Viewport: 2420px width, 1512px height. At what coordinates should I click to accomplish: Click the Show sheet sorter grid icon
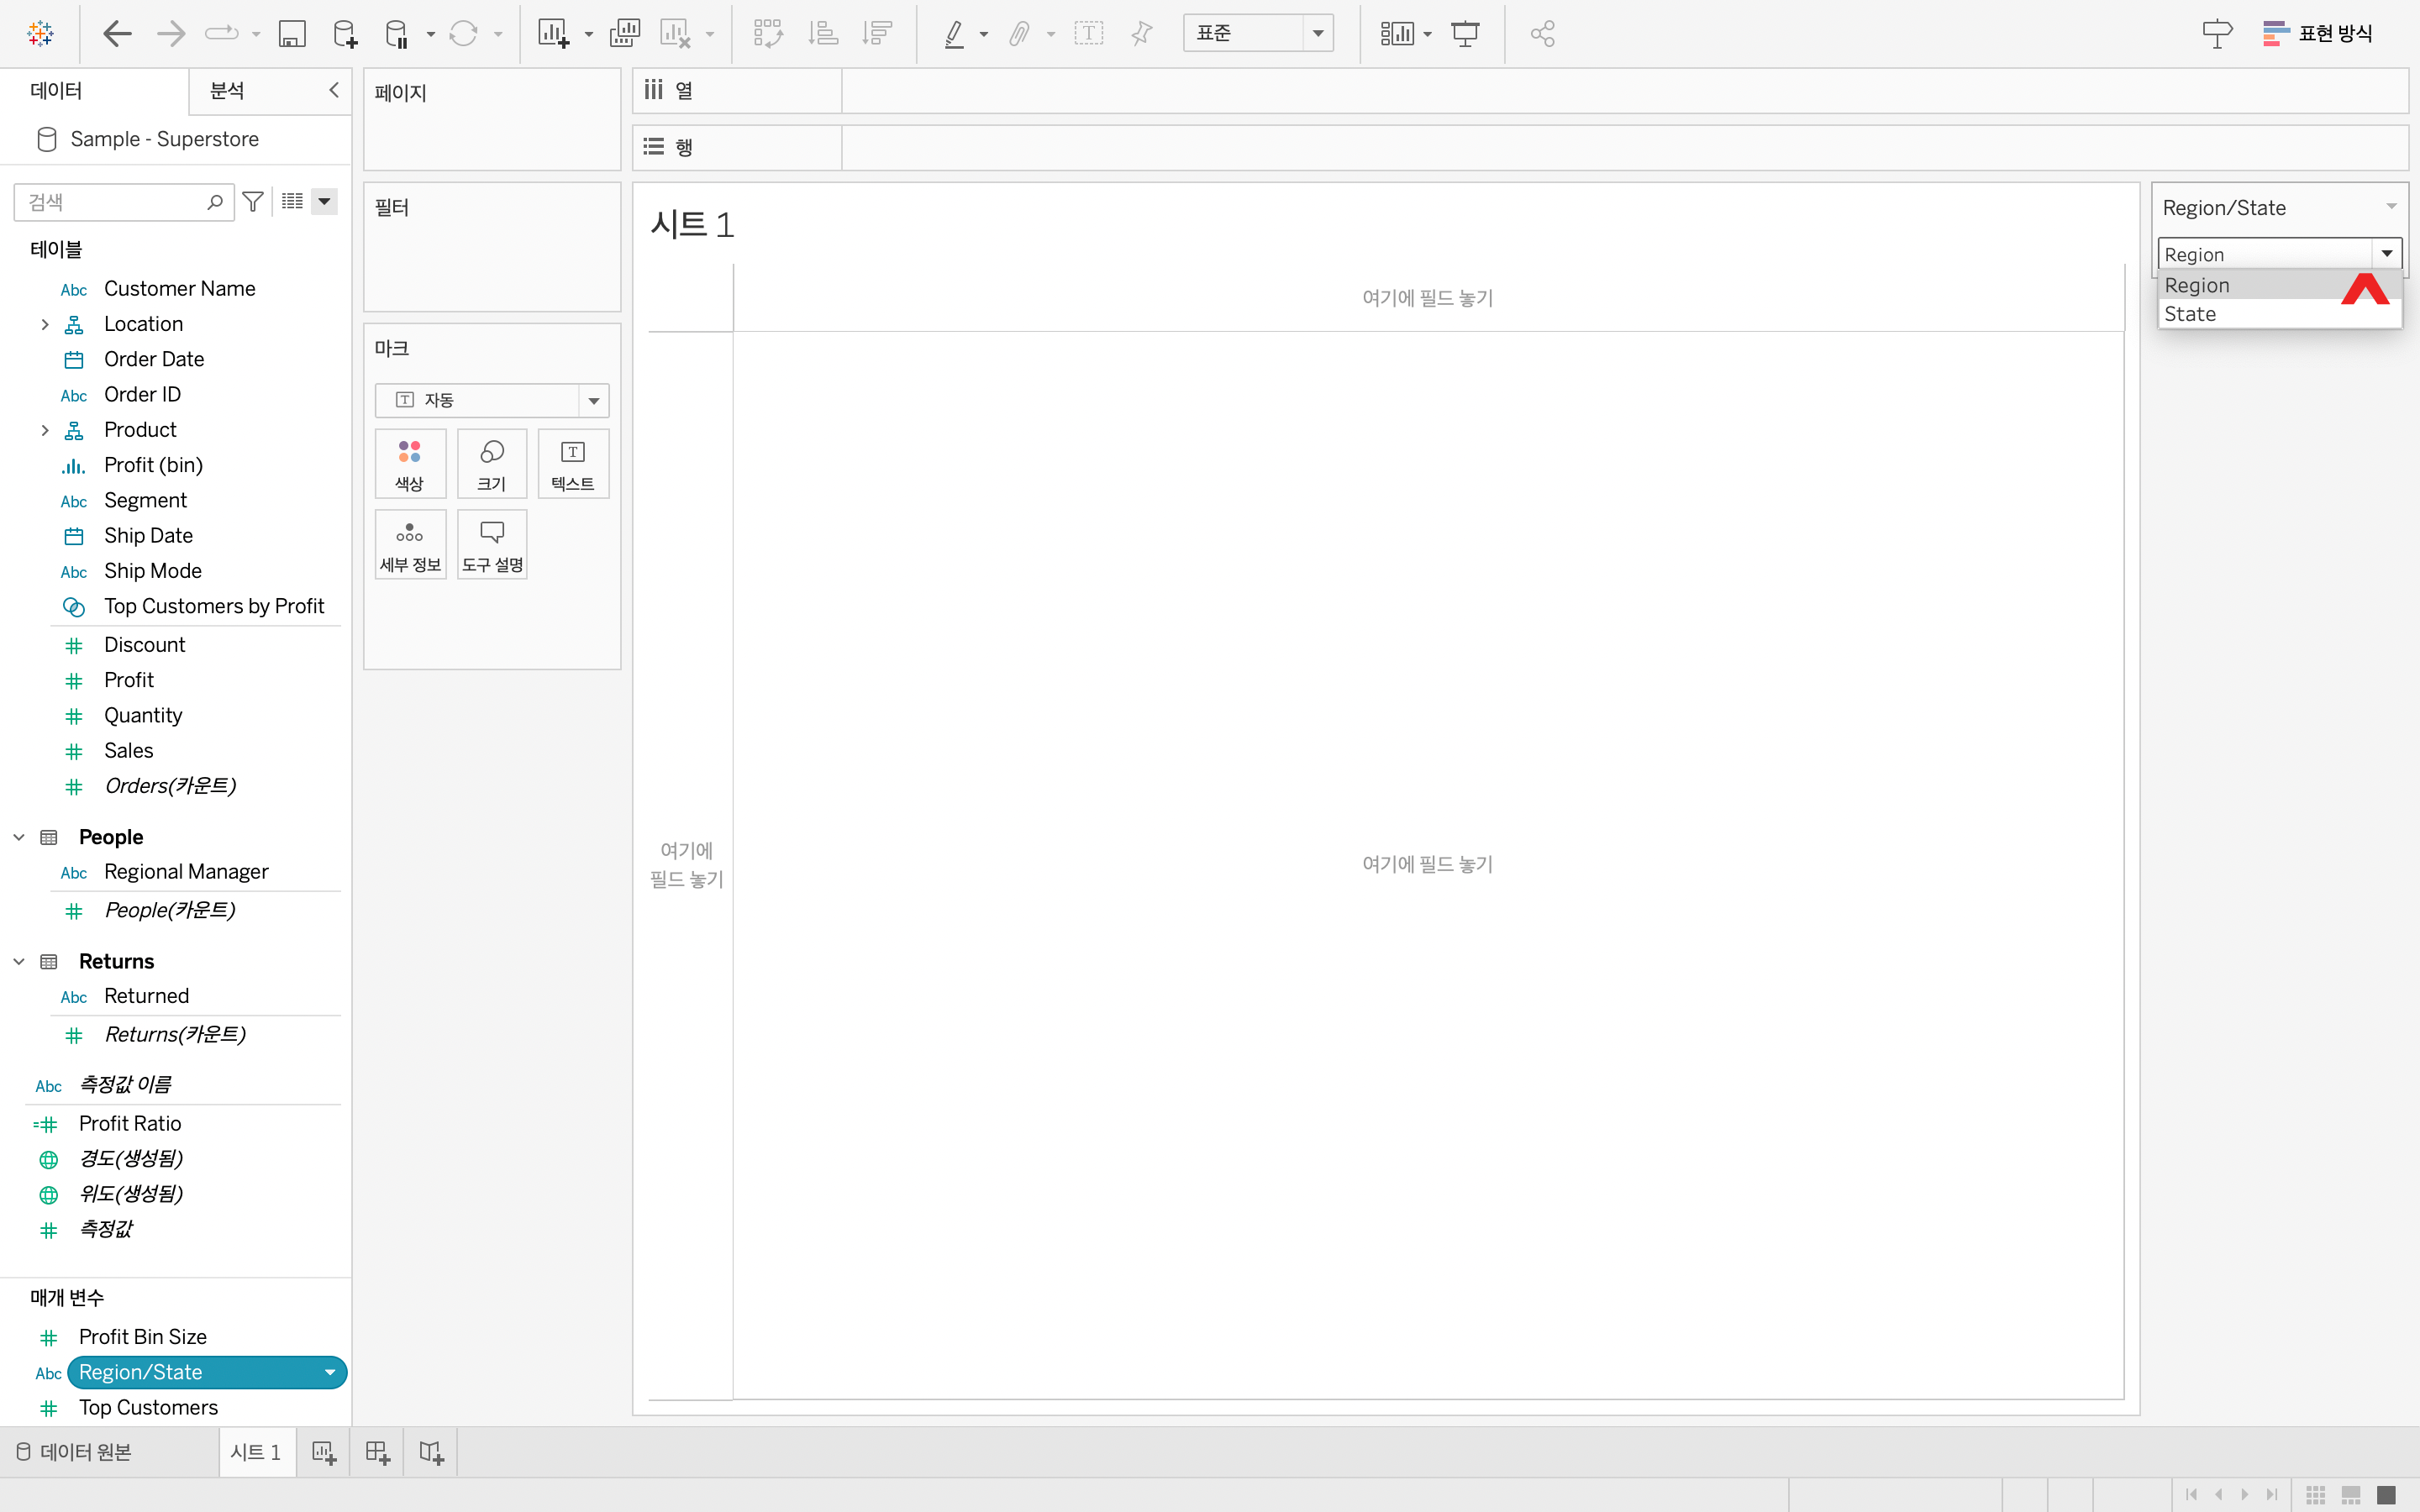pyautogui.click(x=2316, y=1495)
